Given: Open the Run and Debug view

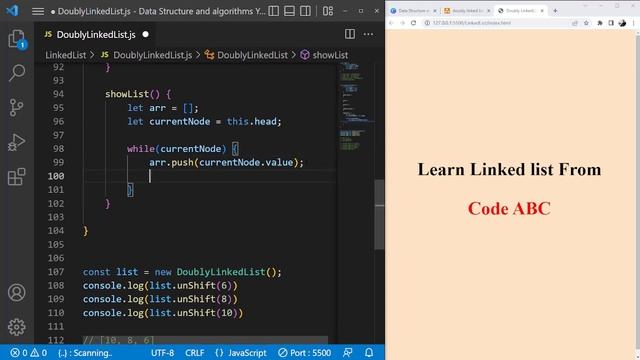Looking at the screenshot, I should [x=17, y=142].
